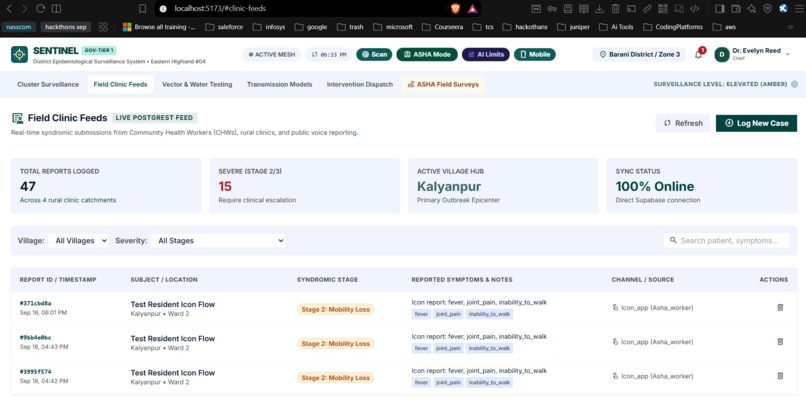Click report ID #3995f574
Viewport: 806px width, 405px height.
35,372
